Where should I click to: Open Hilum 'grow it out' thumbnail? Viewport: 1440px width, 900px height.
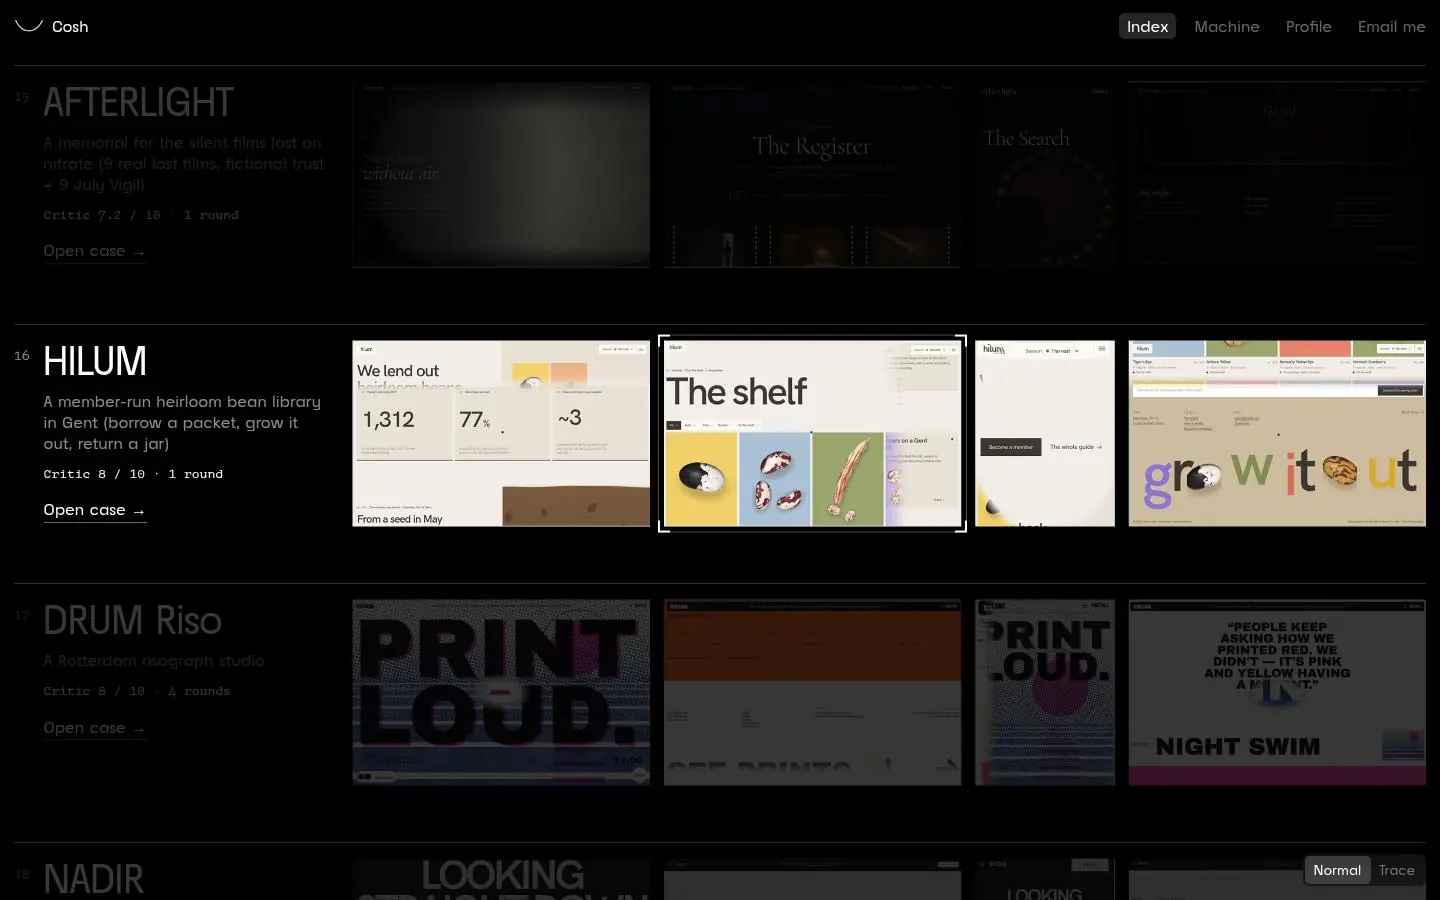pyautogui.click(x=1277, y=434)
